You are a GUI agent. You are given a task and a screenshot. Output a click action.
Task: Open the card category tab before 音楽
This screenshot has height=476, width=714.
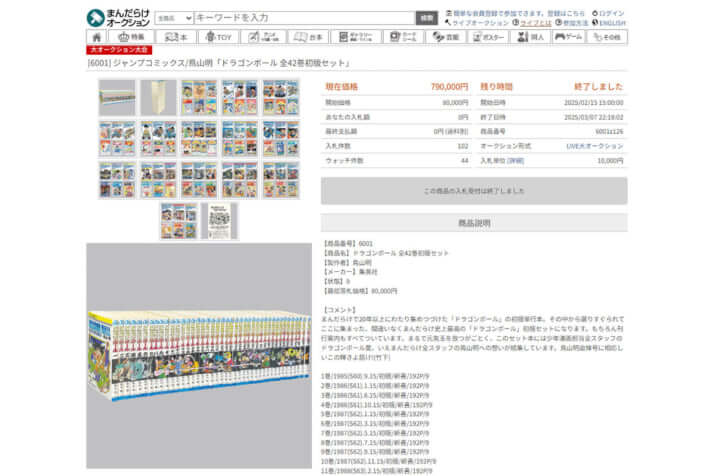pyautogui.click(x=403, y=37)
